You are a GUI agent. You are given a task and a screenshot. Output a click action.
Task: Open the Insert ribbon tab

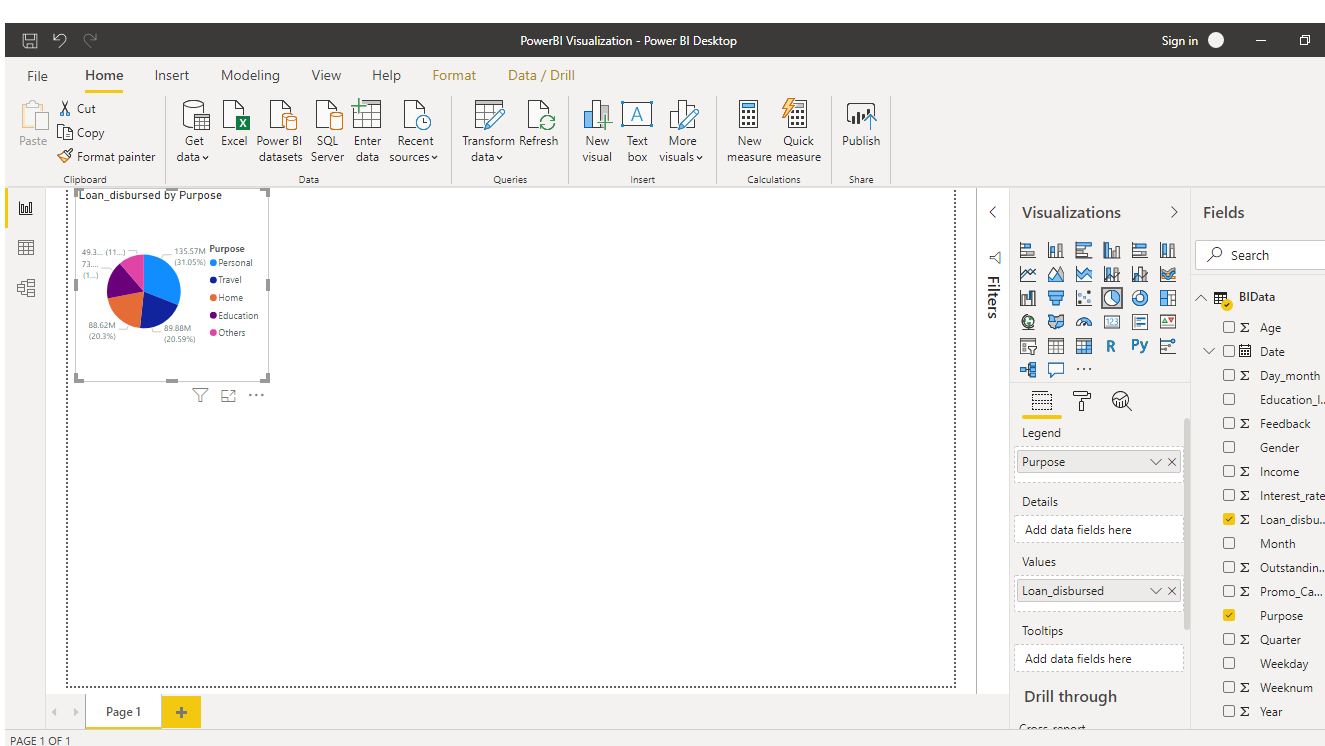tap(172, 75)
